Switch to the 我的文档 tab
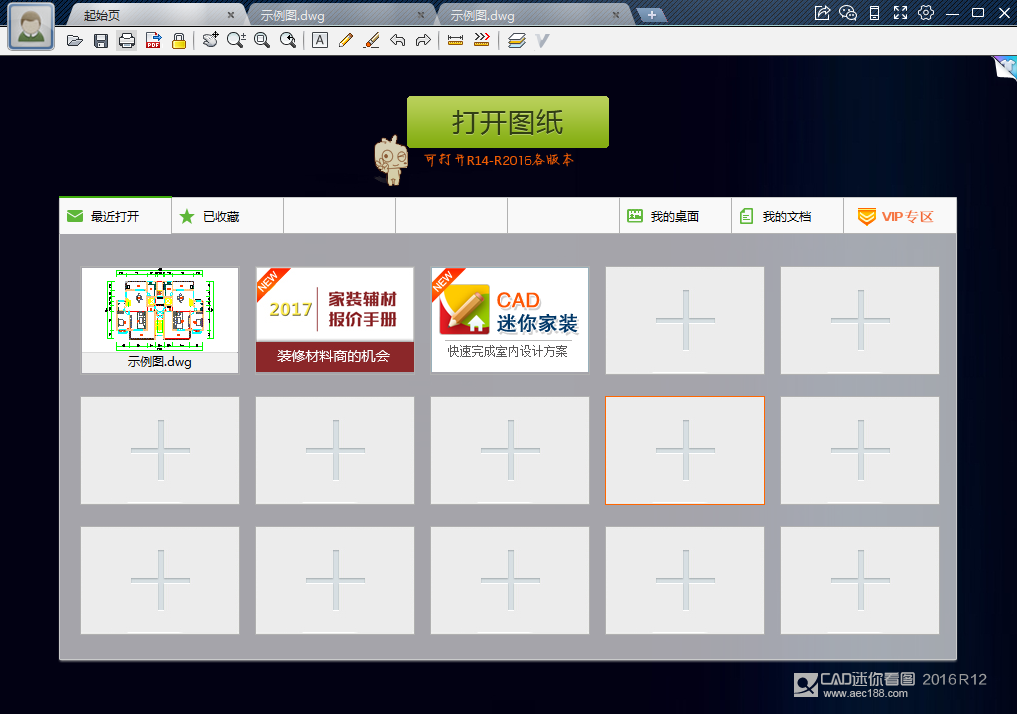Image resolution: width=1017 pixels, height=714 pixels. (x=787, y=216)
